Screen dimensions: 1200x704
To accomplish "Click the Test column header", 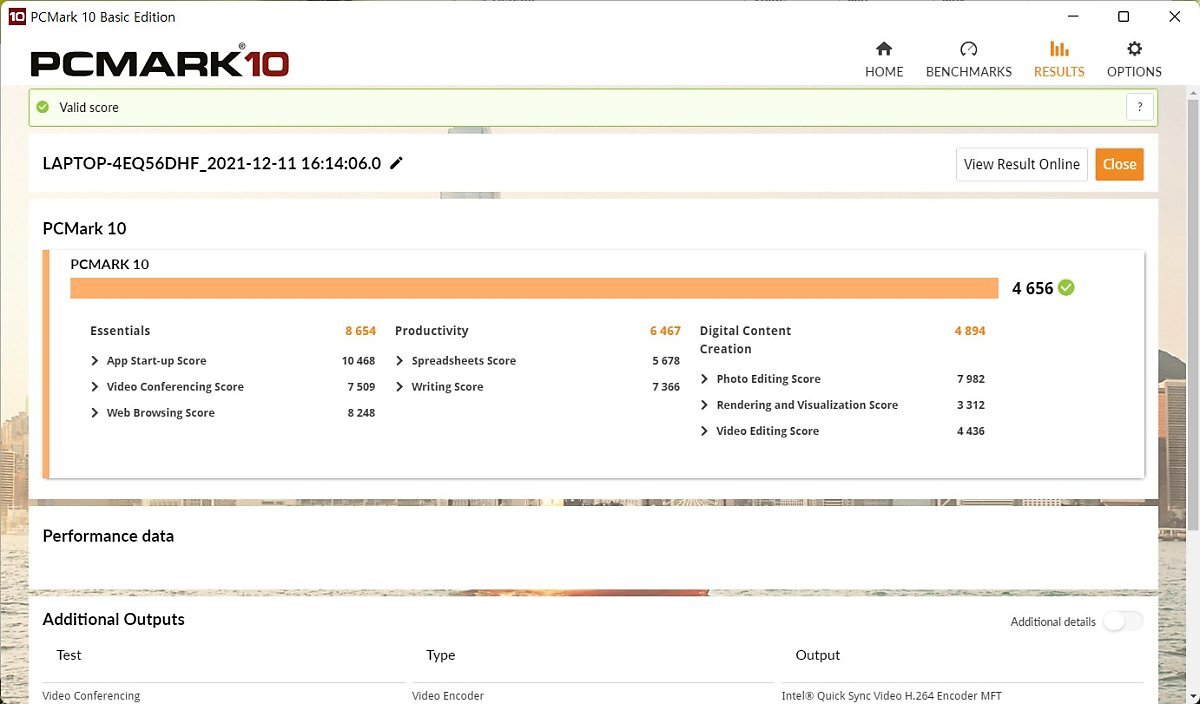I will [x=69, y=655].
